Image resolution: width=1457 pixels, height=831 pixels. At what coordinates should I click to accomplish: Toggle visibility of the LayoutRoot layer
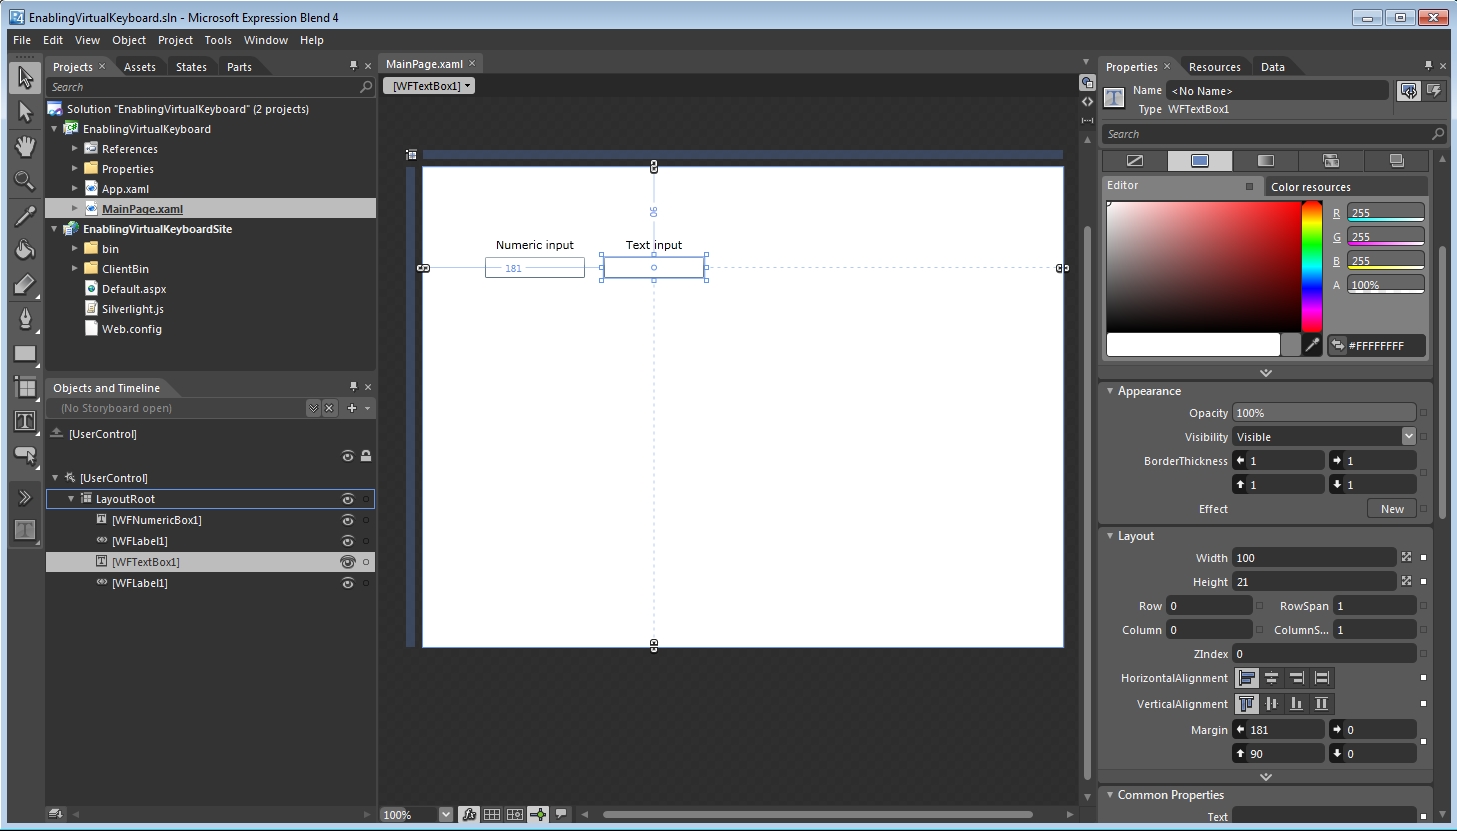pos(348,499)
